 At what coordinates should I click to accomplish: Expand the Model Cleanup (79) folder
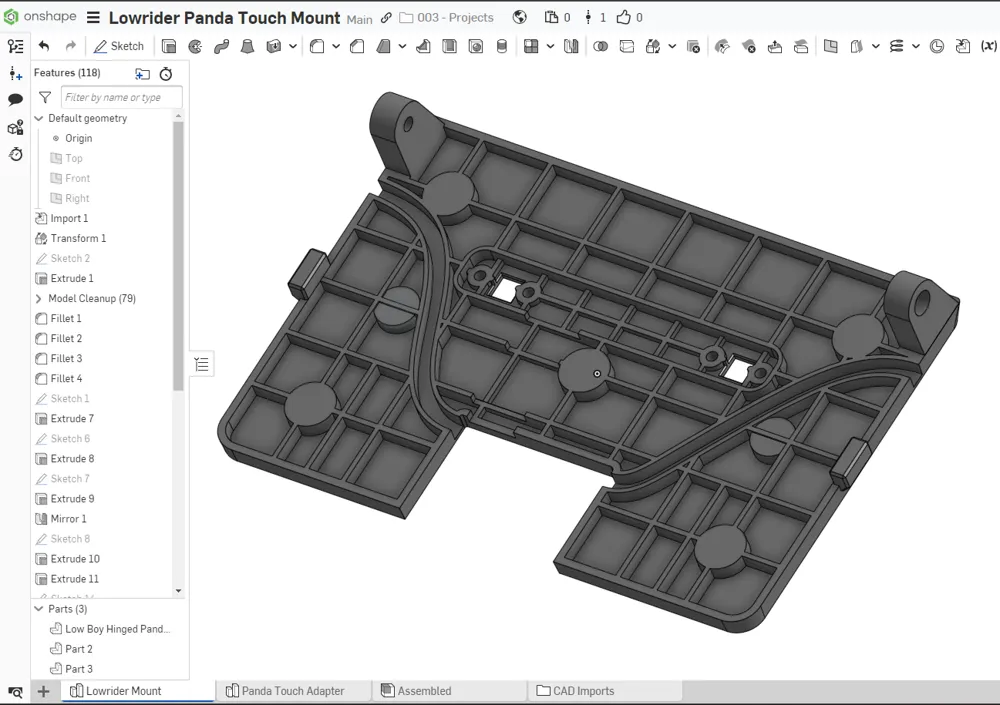(x=39, y=298)
